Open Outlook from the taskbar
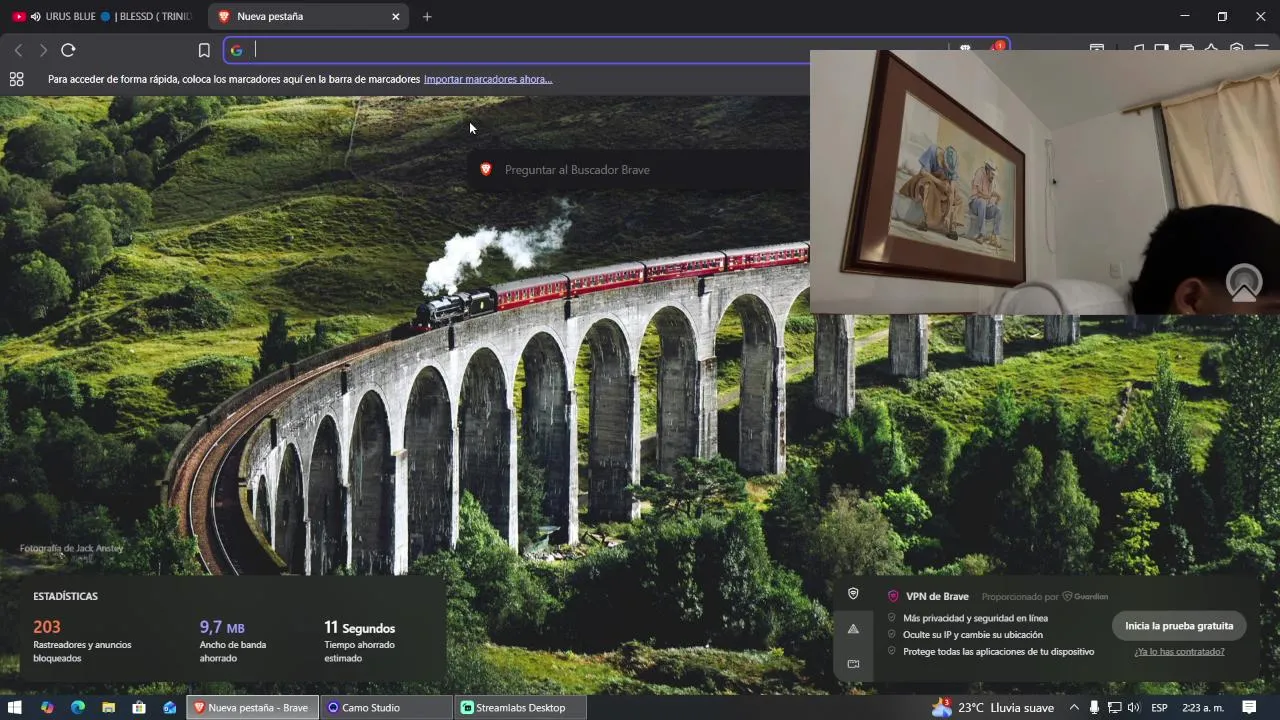1280x720 pixels. tap(170, 707)
